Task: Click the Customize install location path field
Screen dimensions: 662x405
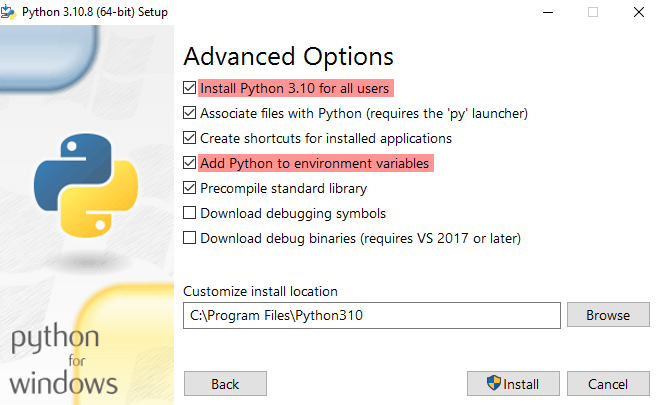Action: [371, 315]
